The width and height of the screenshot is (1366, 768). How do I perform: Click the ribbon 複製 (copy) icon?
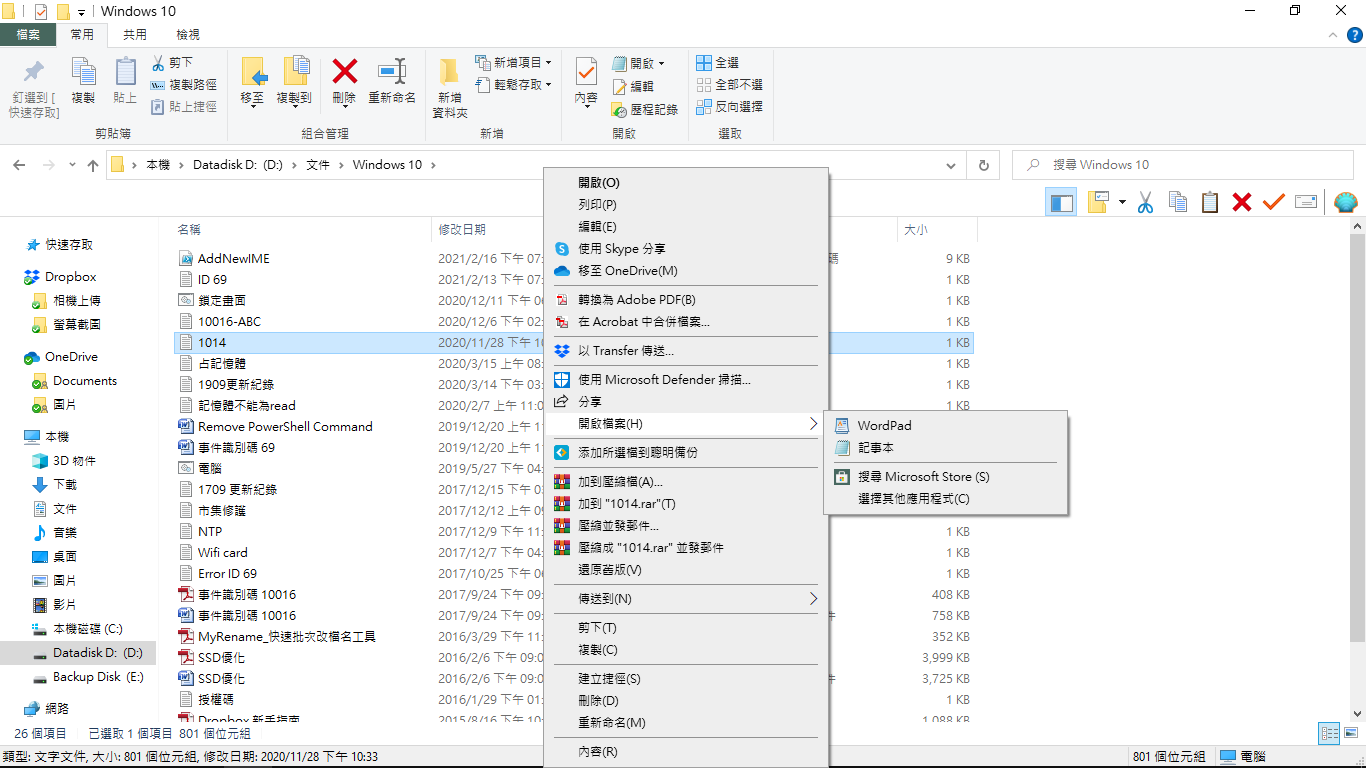pyautogui.click(x=83, y=79)
